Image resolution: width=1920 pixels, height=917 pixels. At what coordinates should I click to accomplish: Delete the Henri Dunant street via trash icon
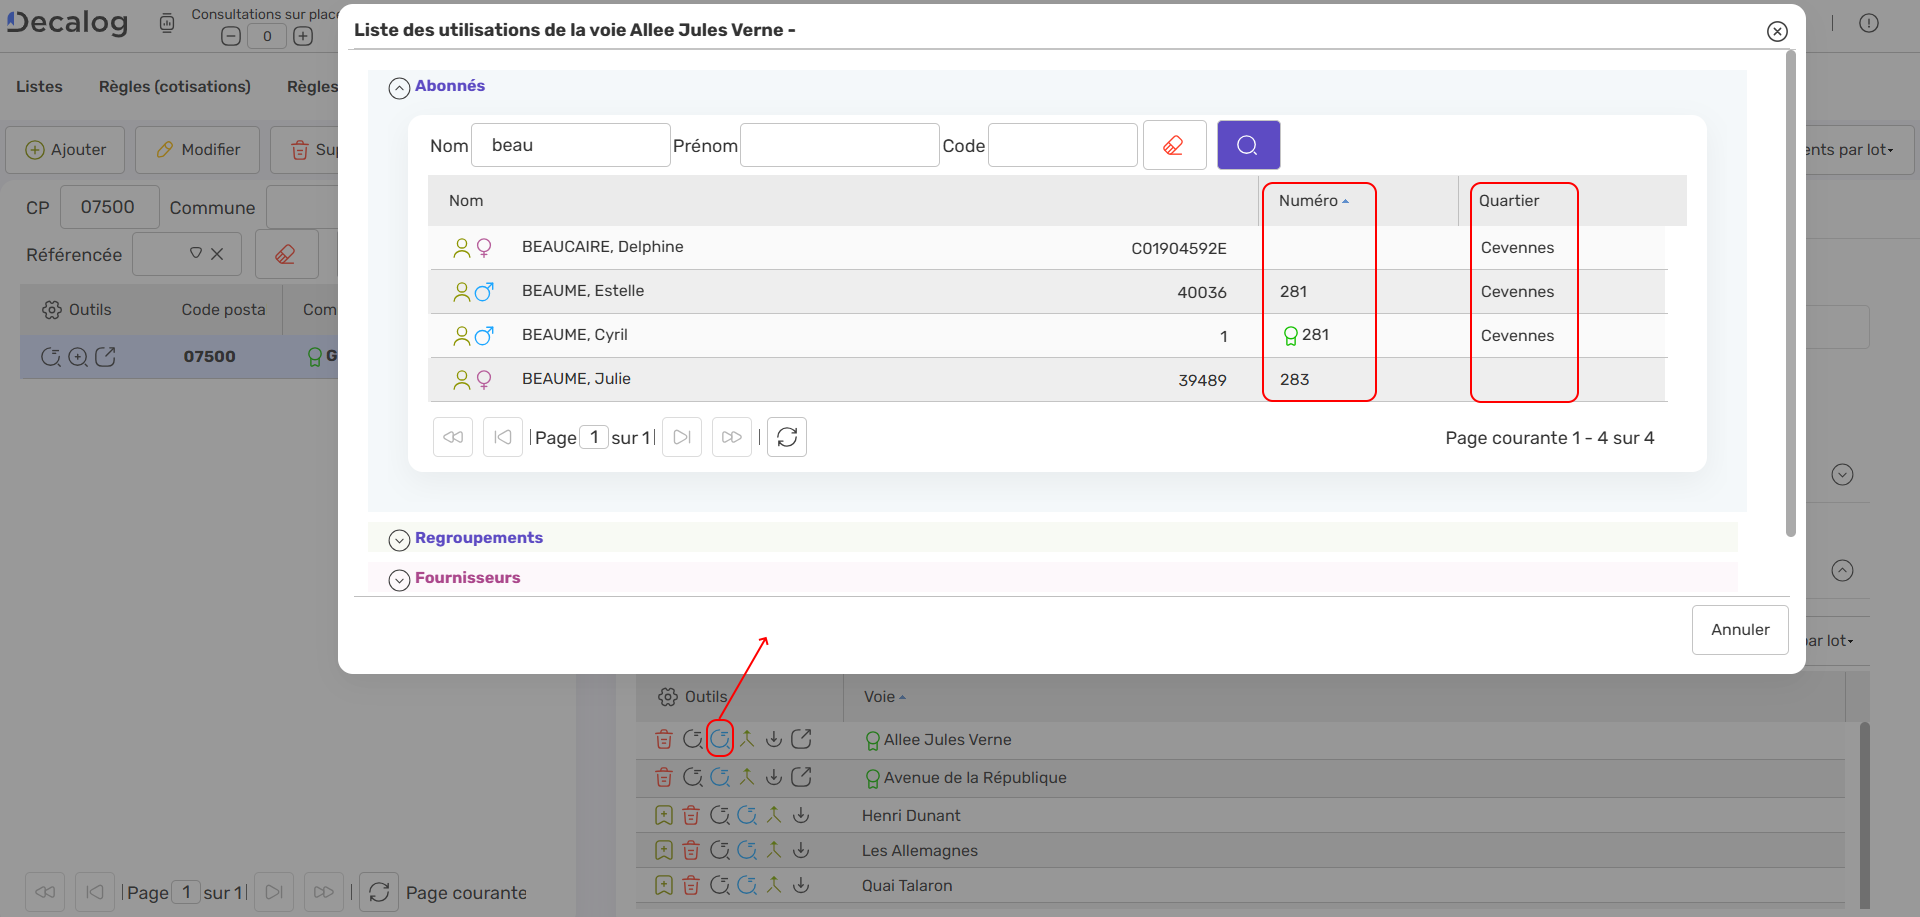(691, 815)
